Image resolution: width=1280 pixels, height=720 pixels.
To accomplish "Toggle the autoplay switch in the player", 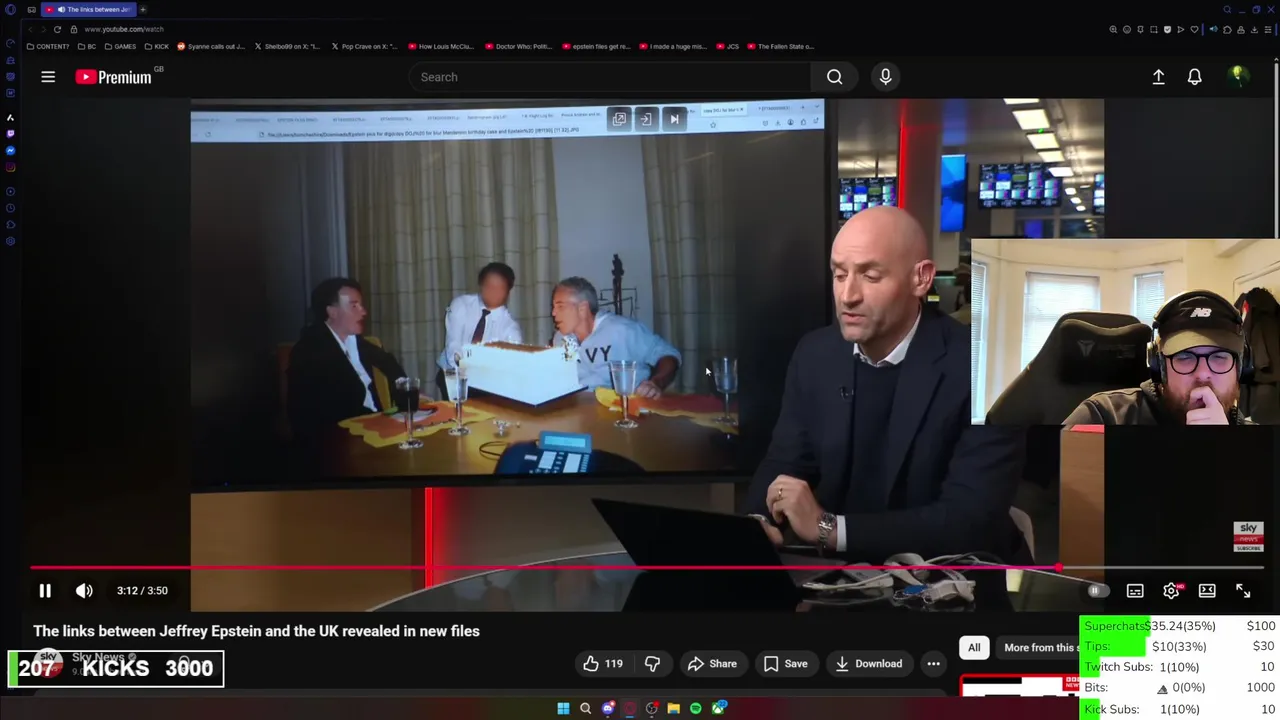I will [x=1096, y=591].
